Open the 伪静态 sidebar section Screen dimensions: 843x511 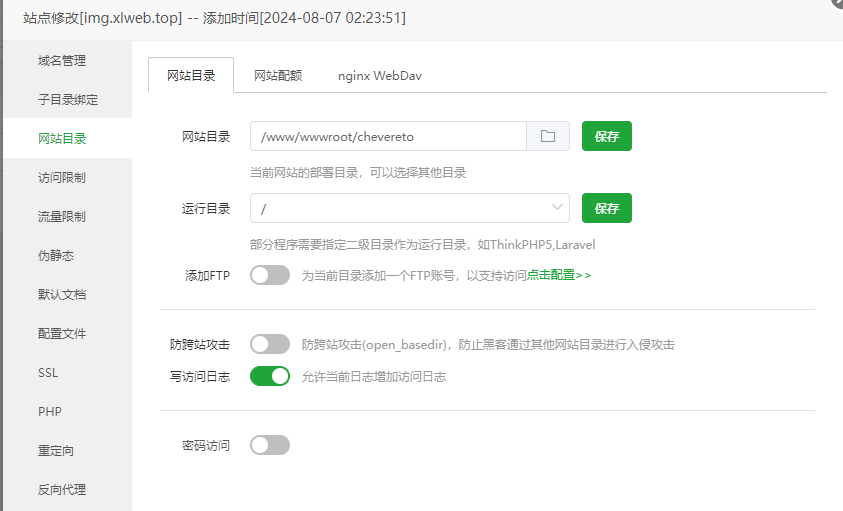click(x=56, y=256)
